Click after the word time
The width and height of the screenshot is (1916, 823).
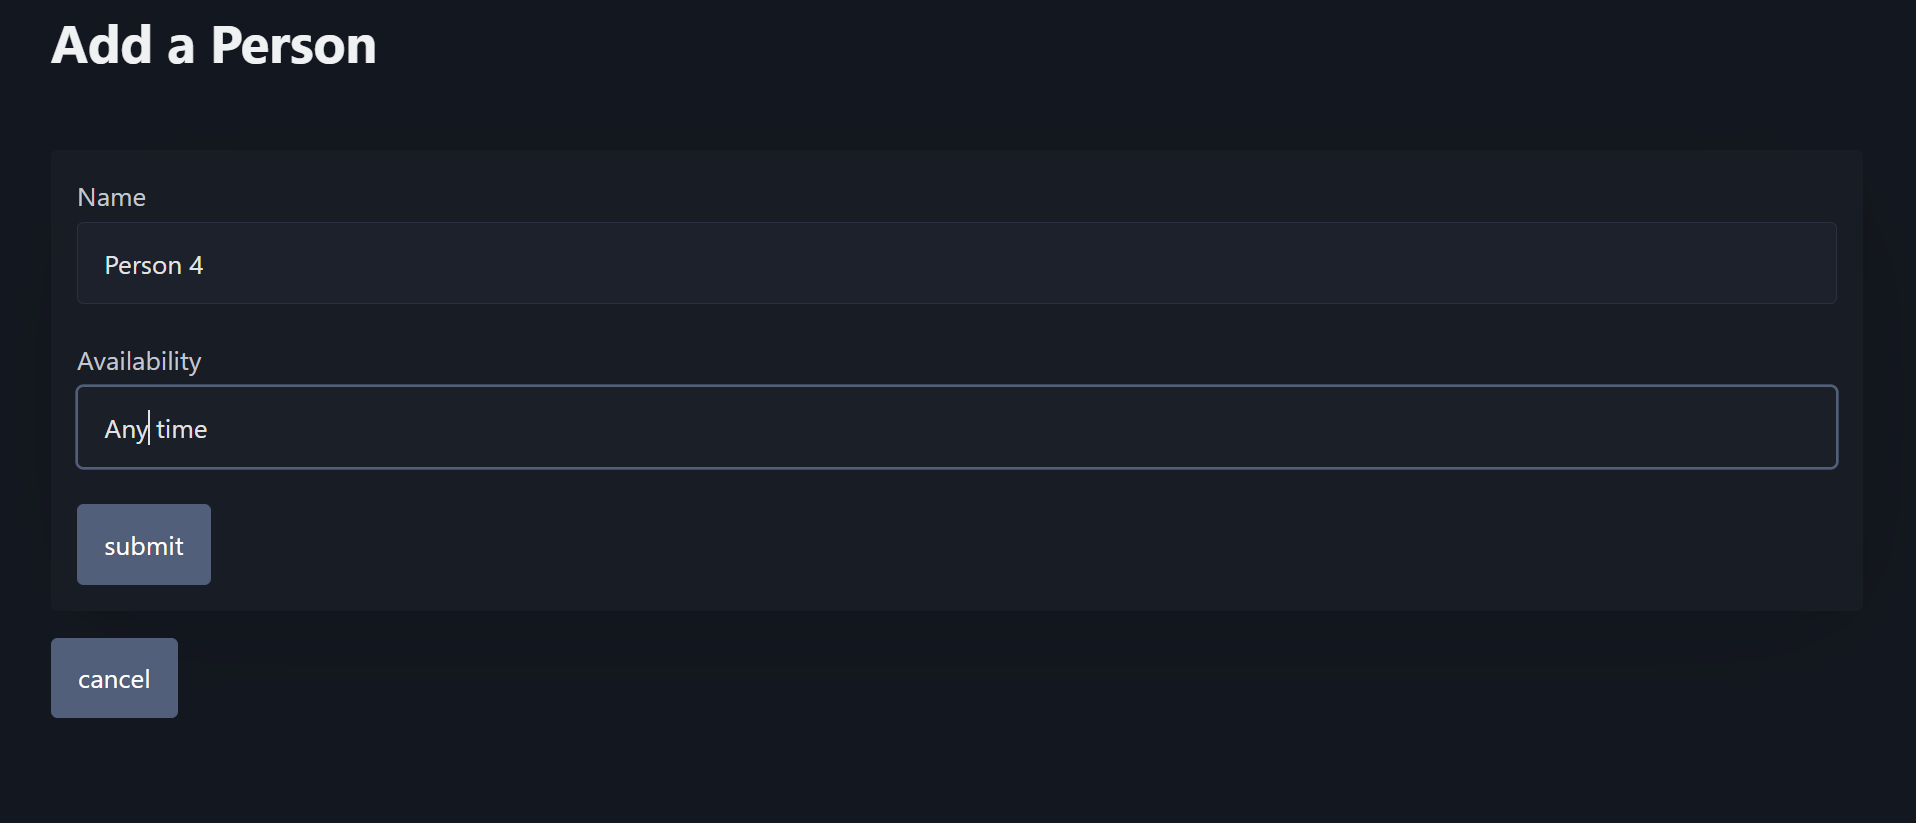click(212, 427)
